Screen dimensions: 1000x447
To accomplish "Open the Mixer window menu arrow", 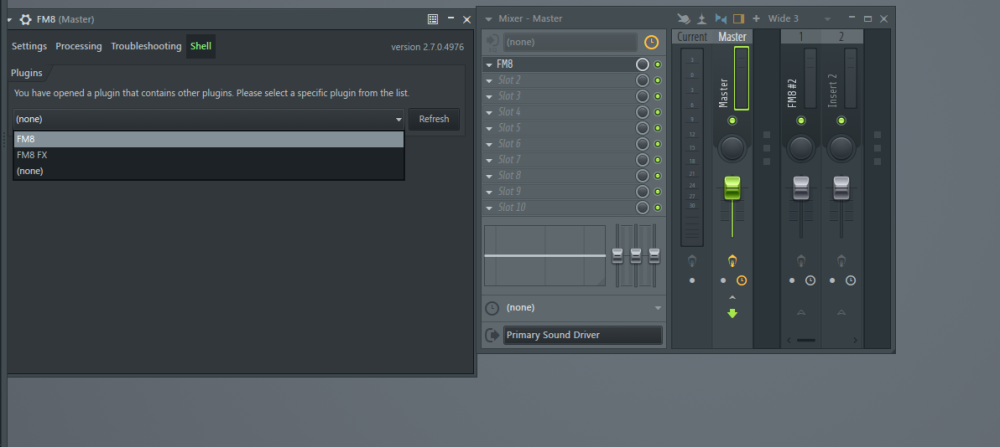I will tap(489, 19).
